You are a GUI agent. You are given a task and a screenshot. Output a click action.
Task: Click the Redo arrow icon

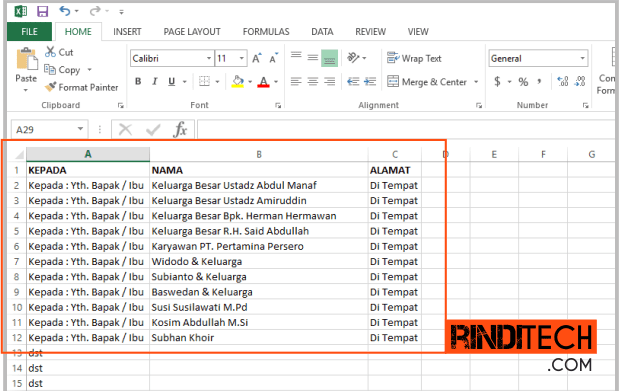click(x=95, y=11)
